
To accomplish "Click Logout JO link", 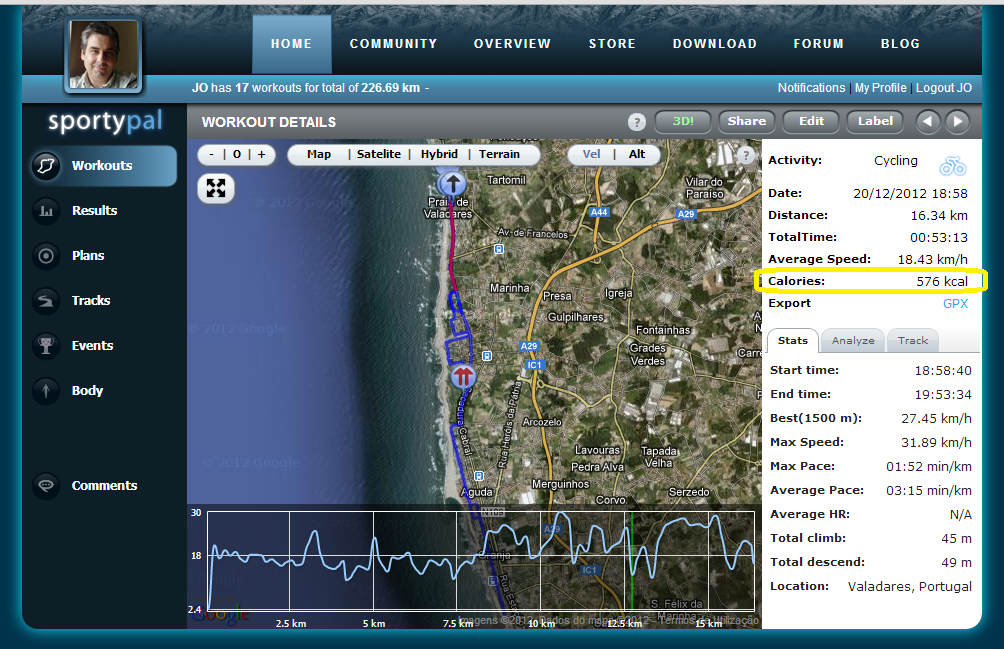I will (x=944, y=88).
